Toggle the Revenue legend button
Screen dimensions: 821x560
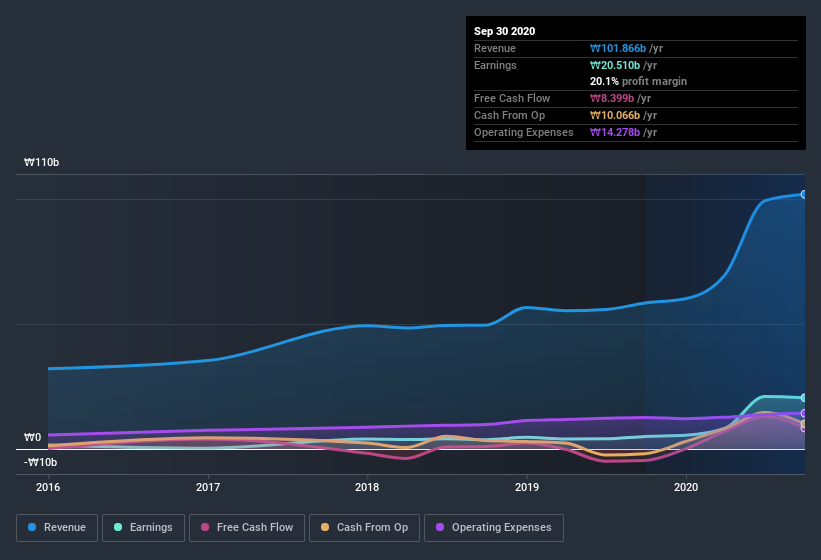click(x=57, y=528)
